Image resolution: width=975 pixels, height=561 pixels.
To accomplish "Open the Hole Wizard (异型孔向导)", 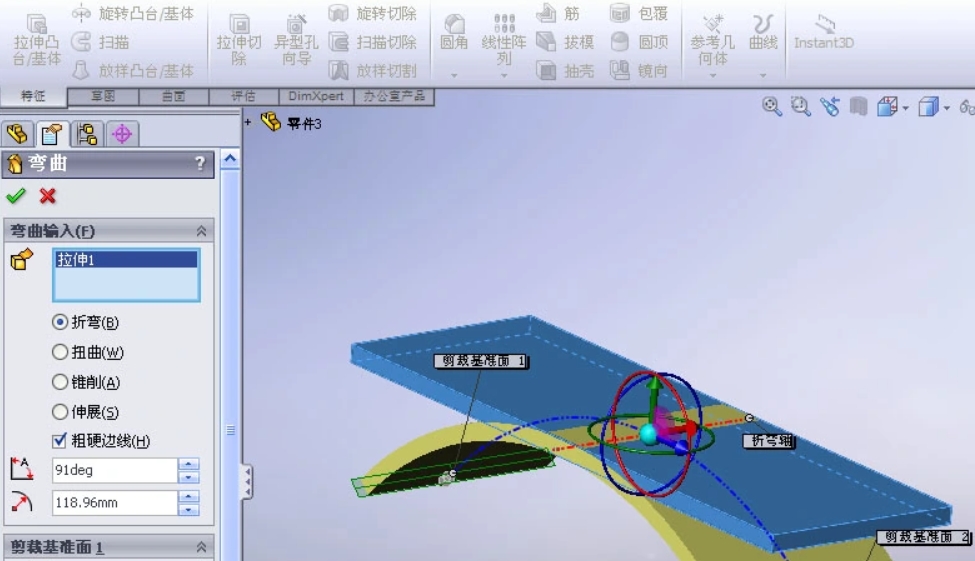I will click(296, 40).
